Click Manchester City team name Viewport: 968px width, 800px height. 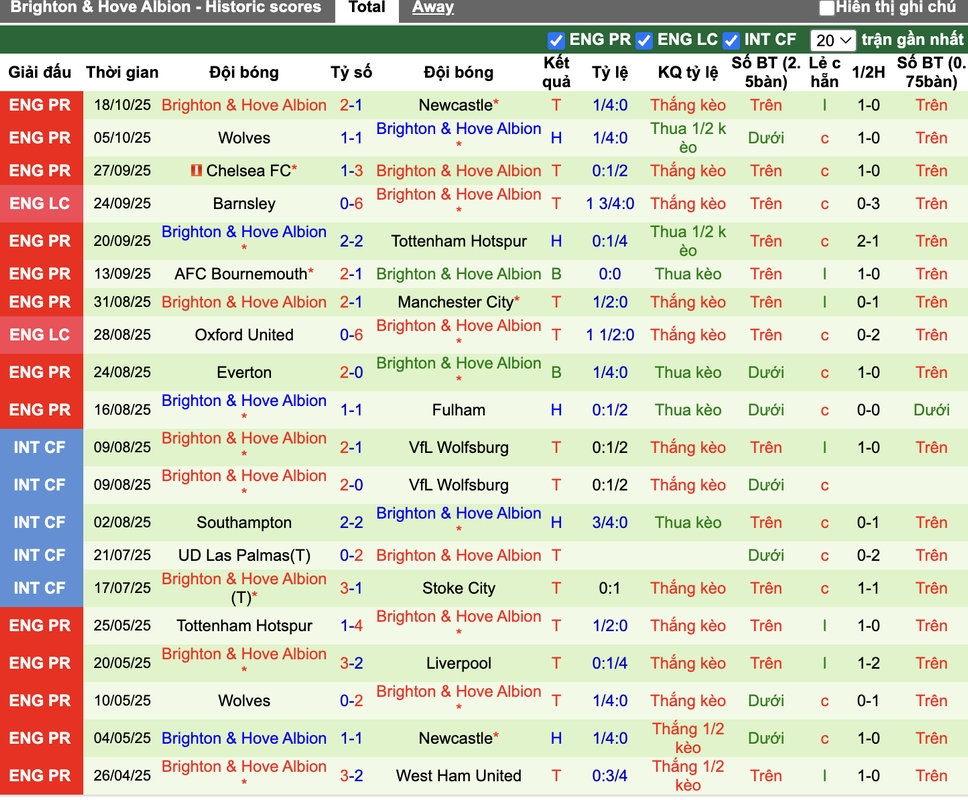[458, 302]
